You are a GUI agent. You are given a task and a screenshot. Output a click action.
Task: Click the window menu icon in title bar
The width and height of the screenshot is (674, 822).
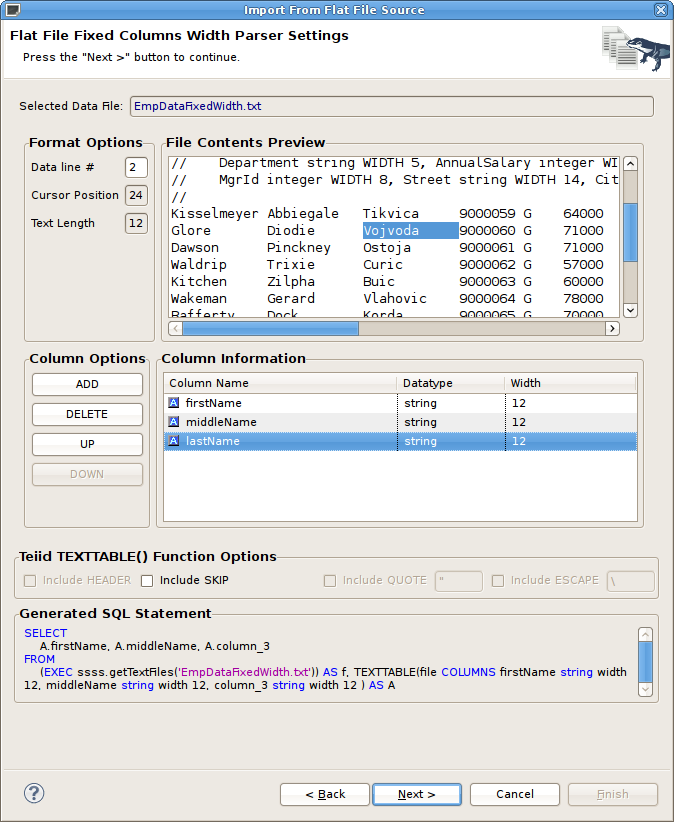point(11,10)
